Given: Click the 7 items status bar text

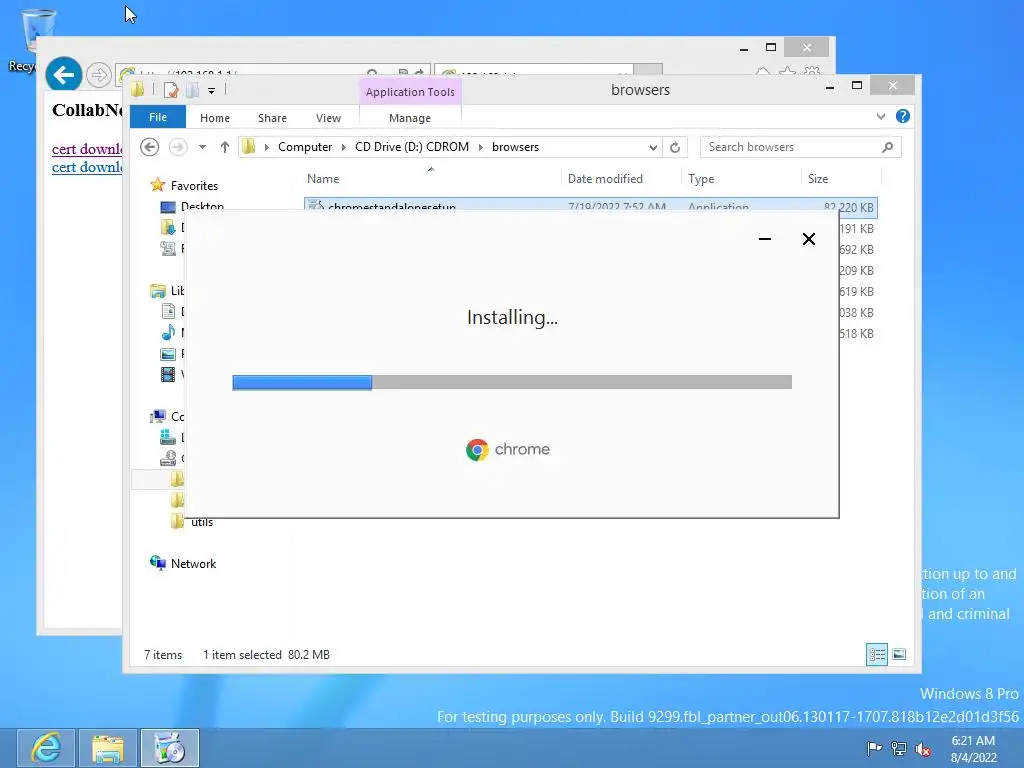Looking at the screenshot, I should tap(163, 654).
